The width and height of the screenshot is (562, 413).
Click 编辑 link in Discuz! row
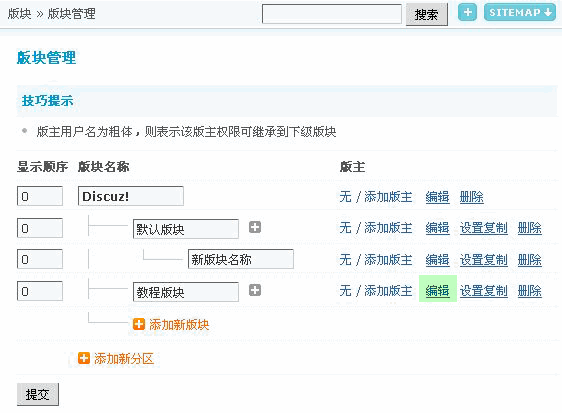click(x=437, y=197)
